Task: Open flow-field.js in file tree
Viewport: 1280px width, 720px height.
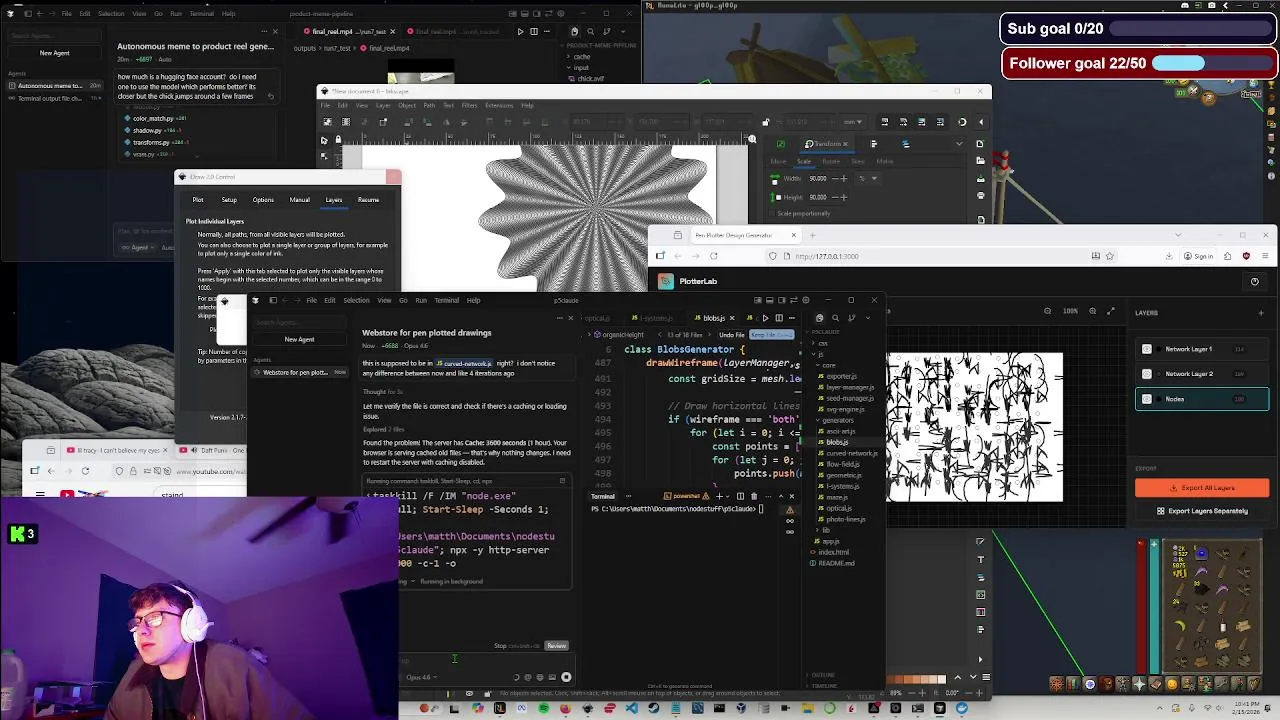Action: 843,464
